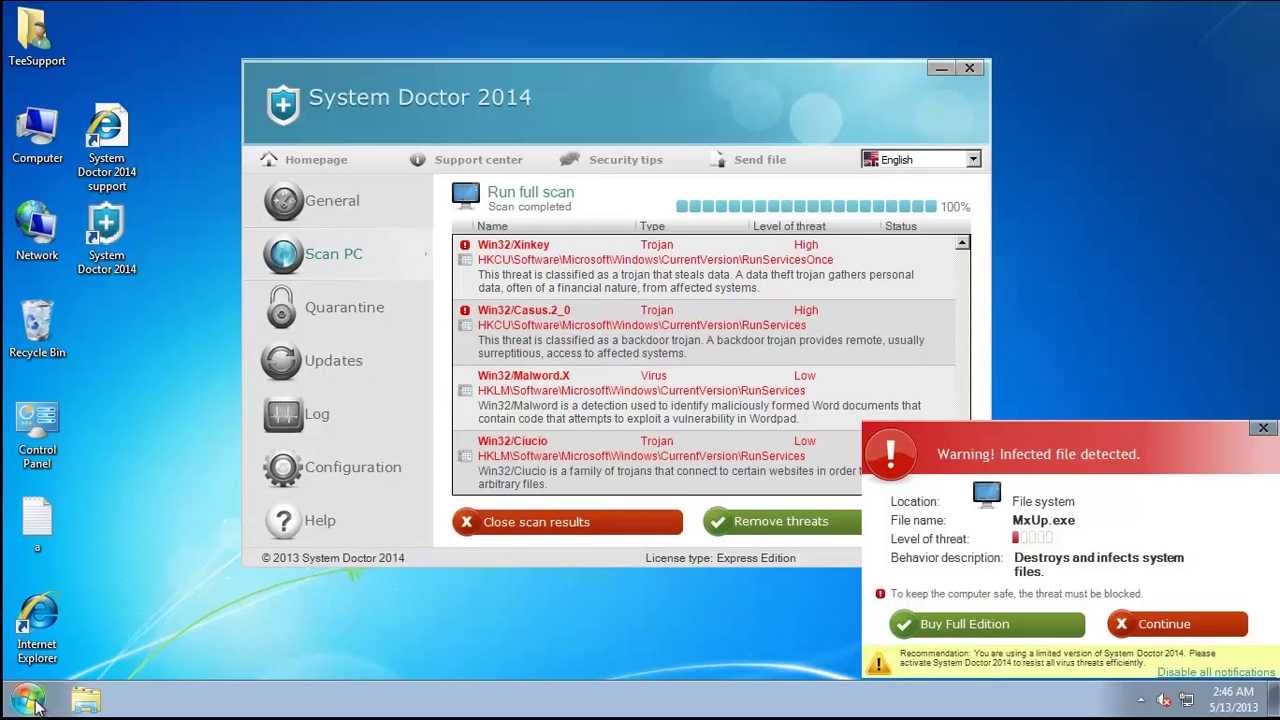Image resolution: width=1280 pixels, height=720 pixels.
Task: Open the English language dropdown
Action: point(921,159)
